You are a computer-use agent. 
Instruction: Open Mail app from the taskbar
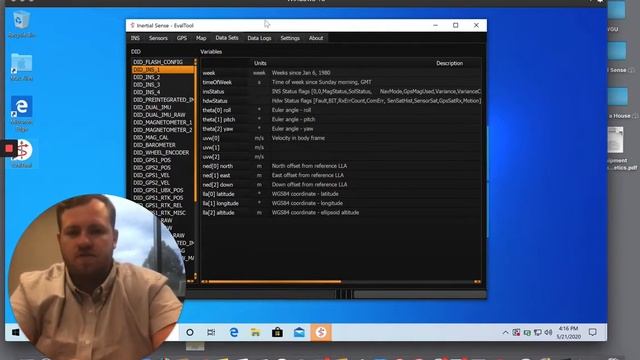299,333
